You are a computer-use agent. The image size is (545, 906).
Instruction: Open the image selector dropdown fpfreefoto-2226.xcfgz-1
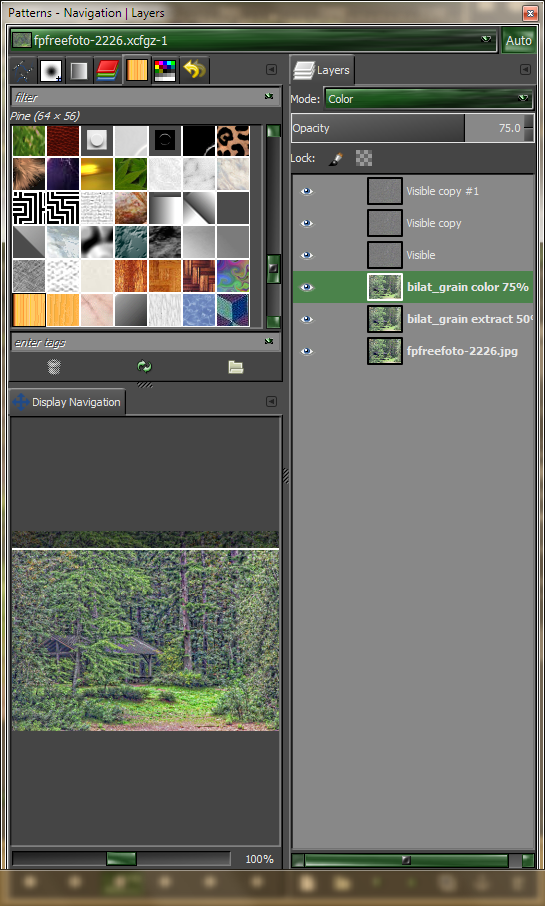coord(254,40)
